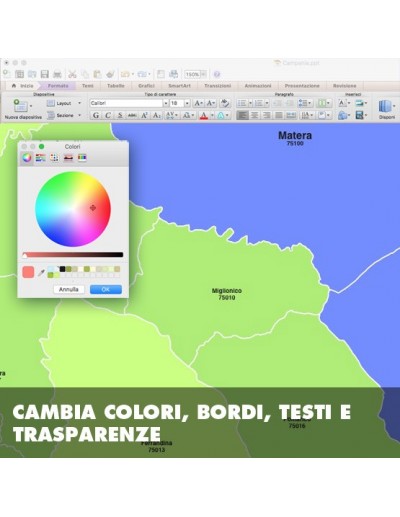Open the font color dropdown arrow
This screenshot has width=400, height=517.
212,115
